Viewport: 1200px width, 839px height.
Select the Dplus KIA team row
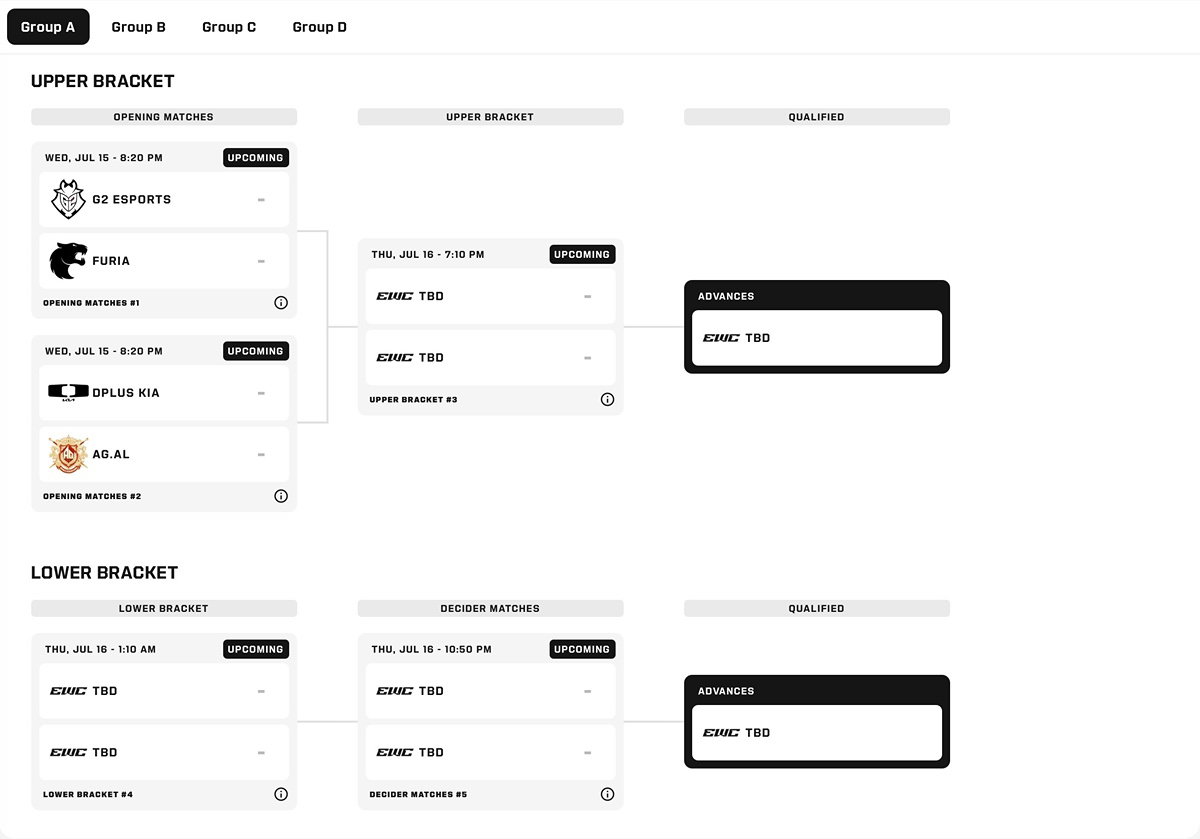click(164, 393)
